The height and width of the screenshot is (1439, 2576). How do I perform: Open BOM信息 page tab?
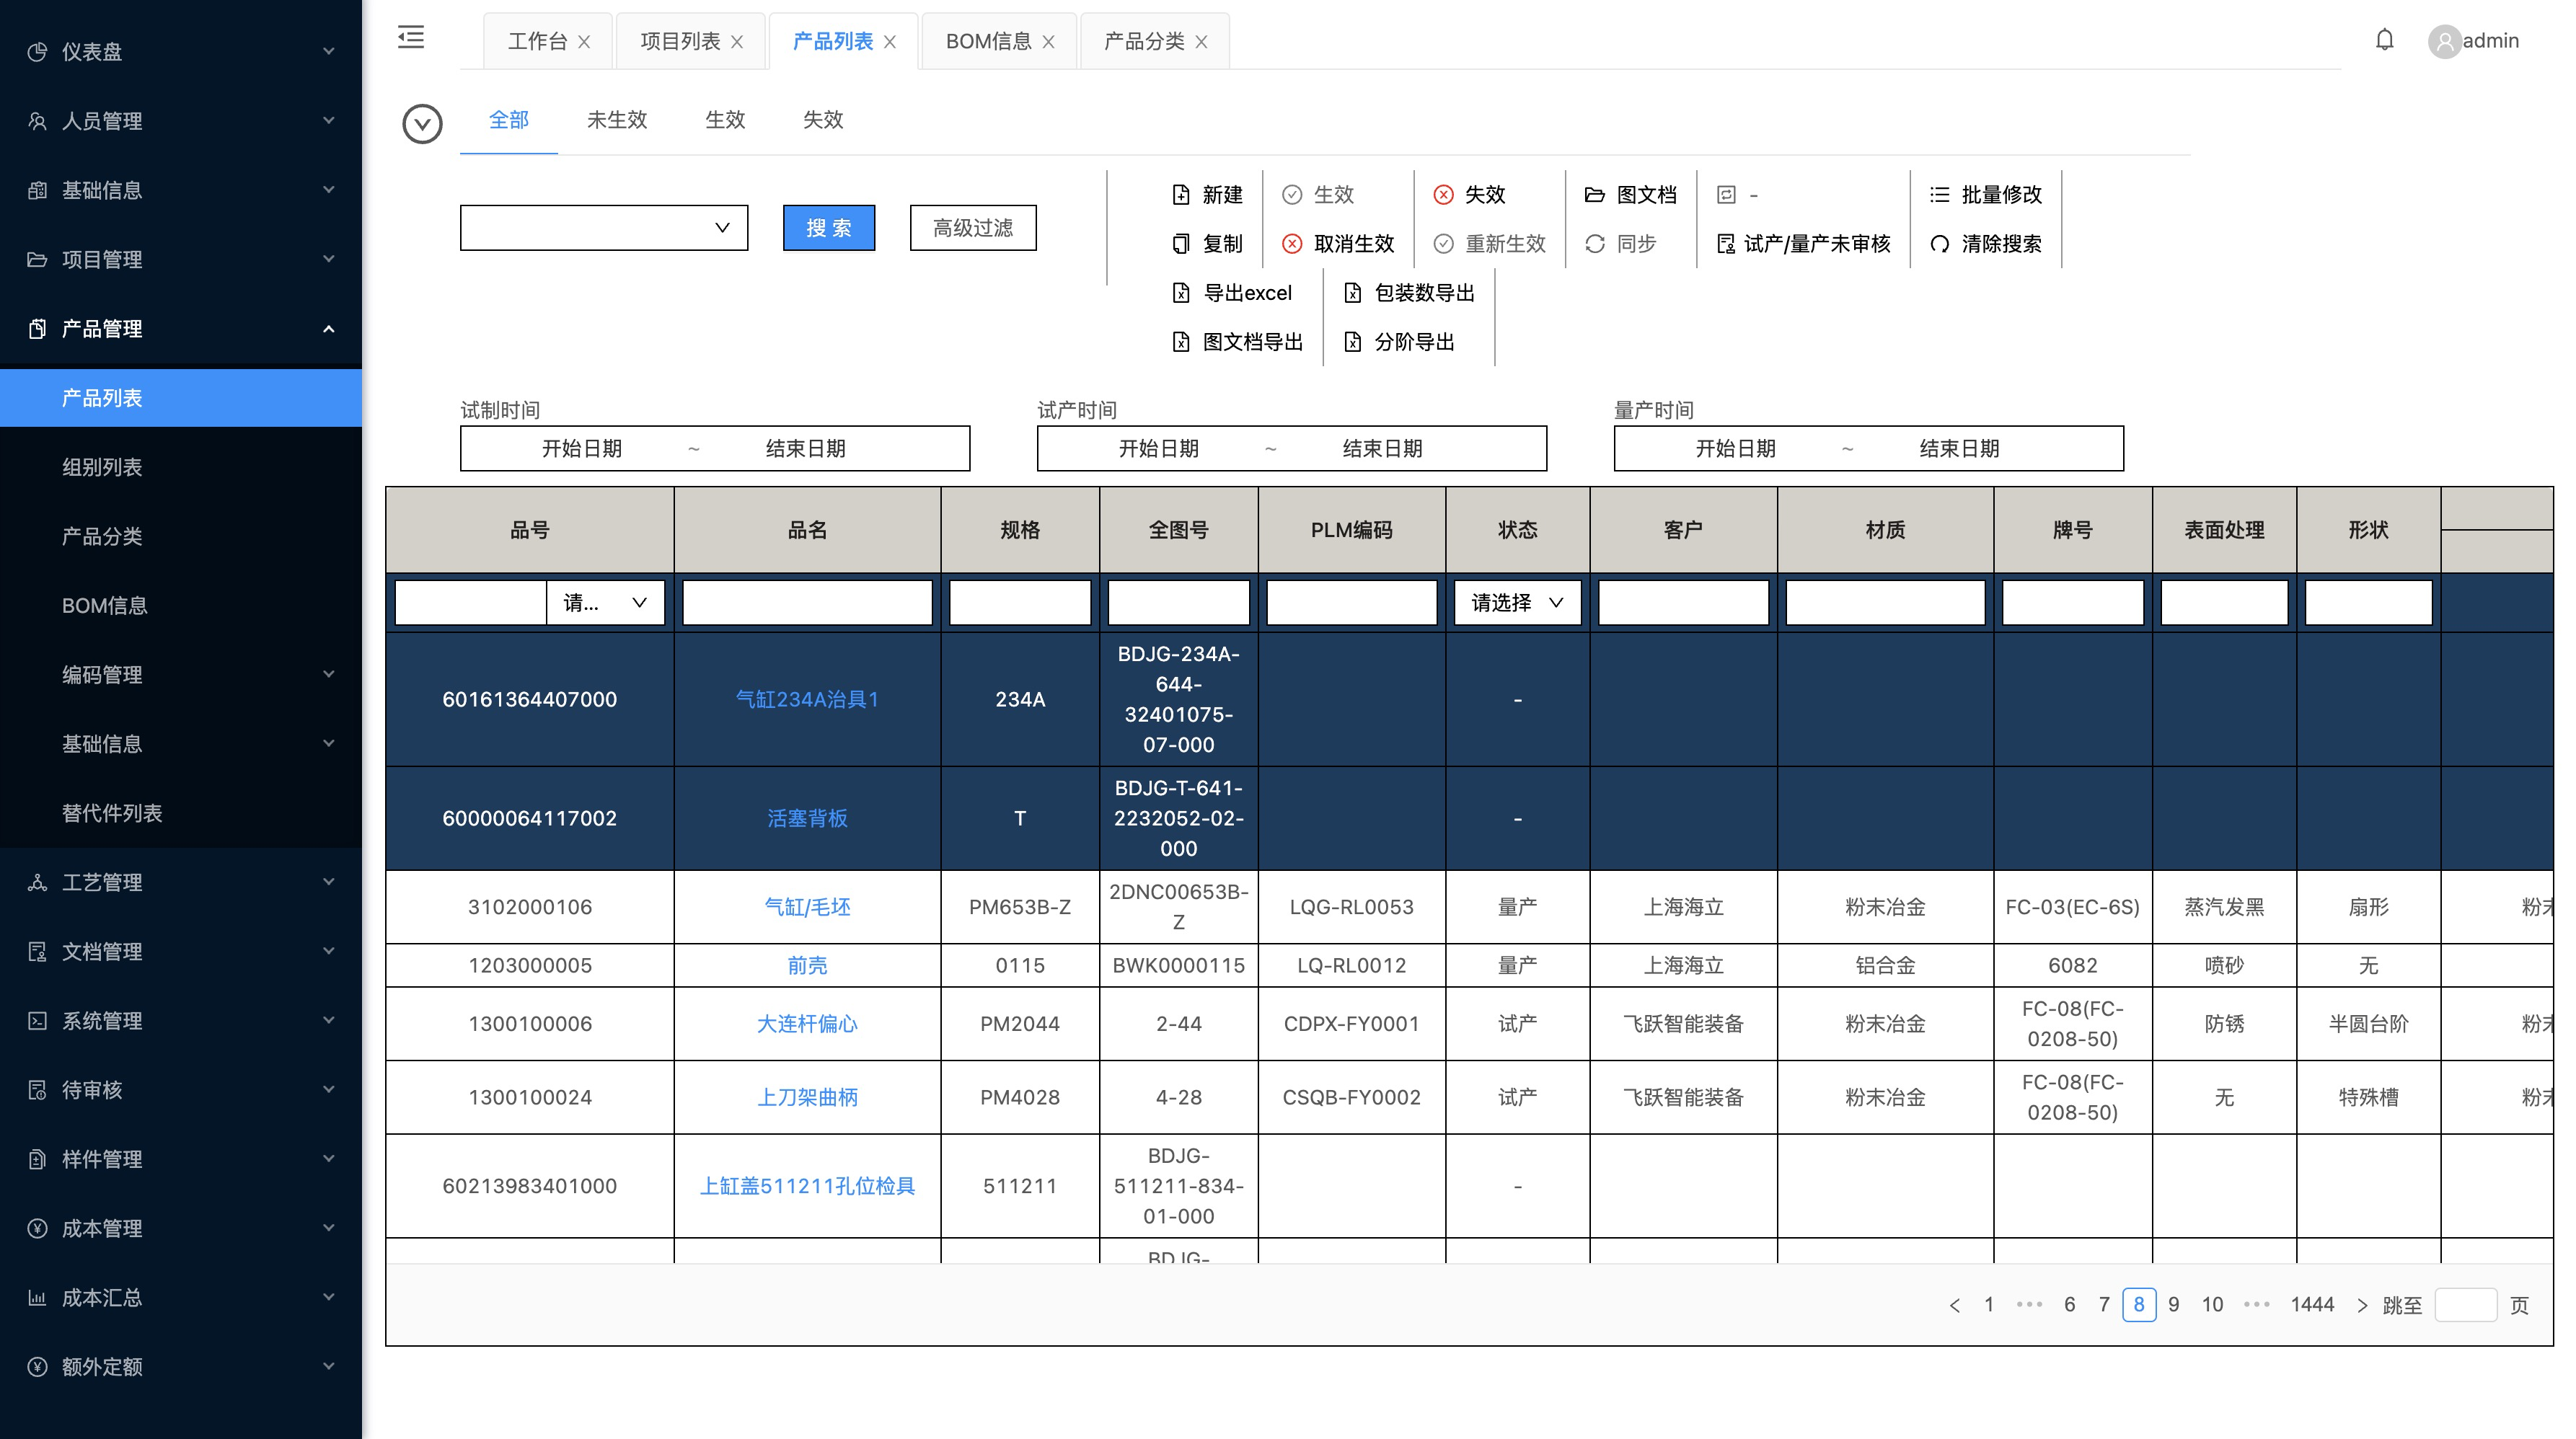tap(988, 42)
